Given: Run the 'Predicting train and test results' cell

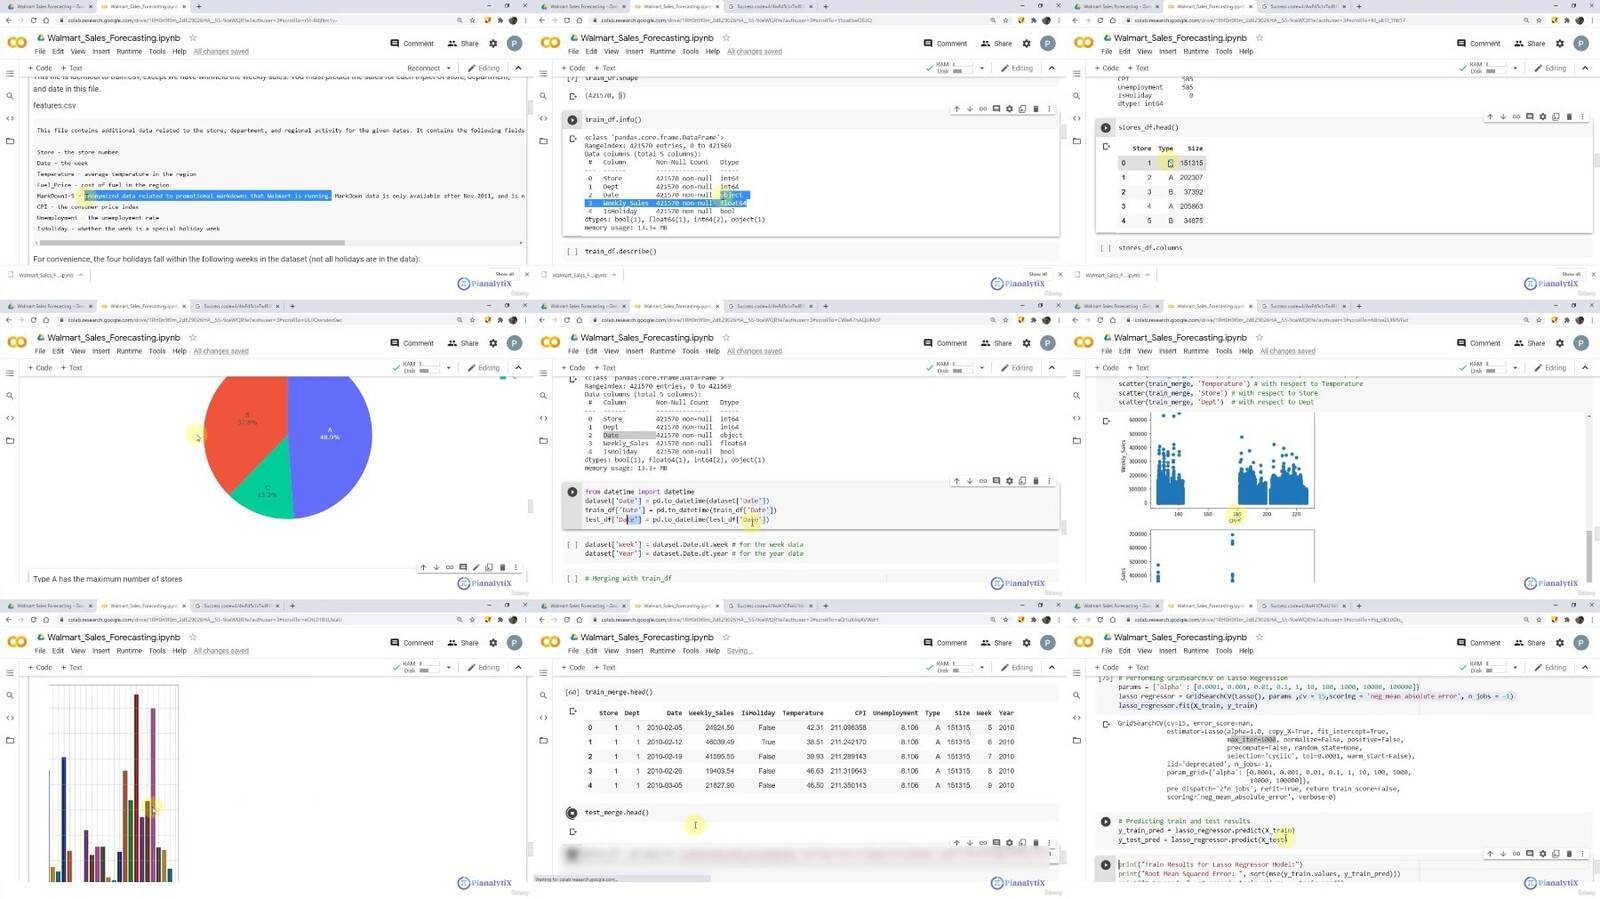Looking at the screenshot, I should point(1105,822).
